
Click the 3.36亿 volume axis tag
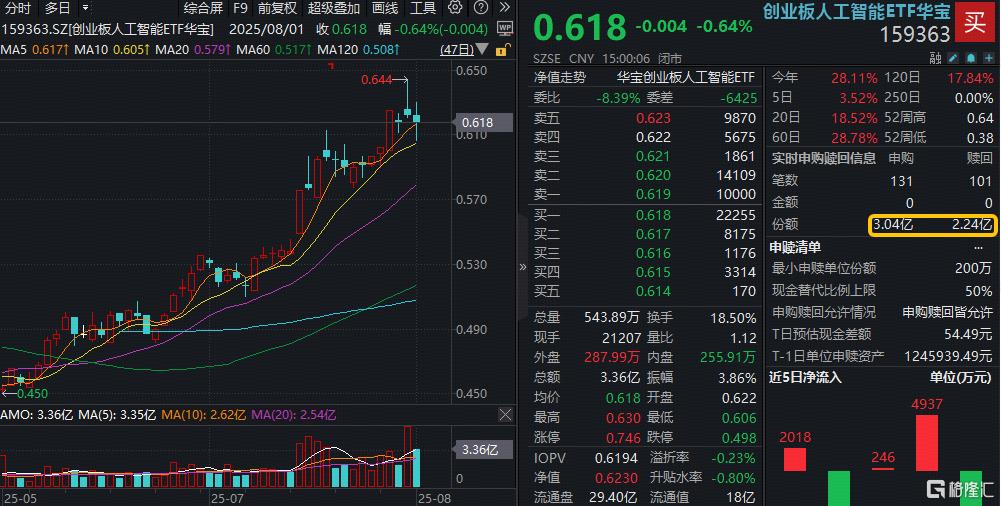[x=482, y=450]
